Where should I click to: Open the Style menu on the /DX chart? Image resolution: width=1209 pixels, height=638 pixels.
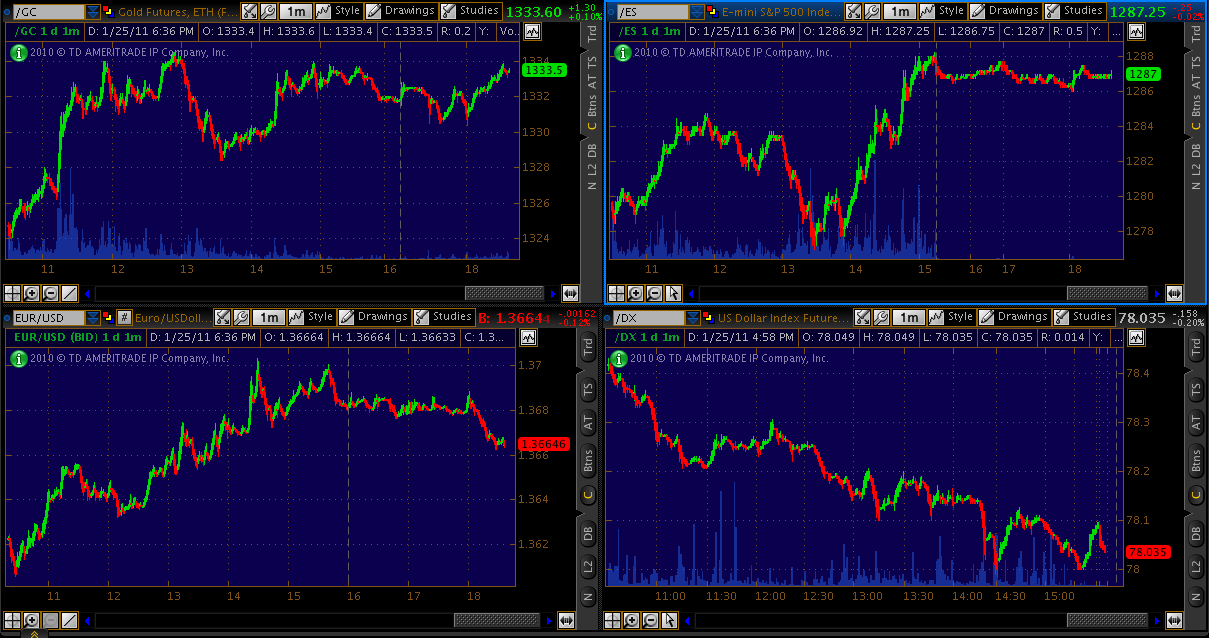tap(951, 317)
